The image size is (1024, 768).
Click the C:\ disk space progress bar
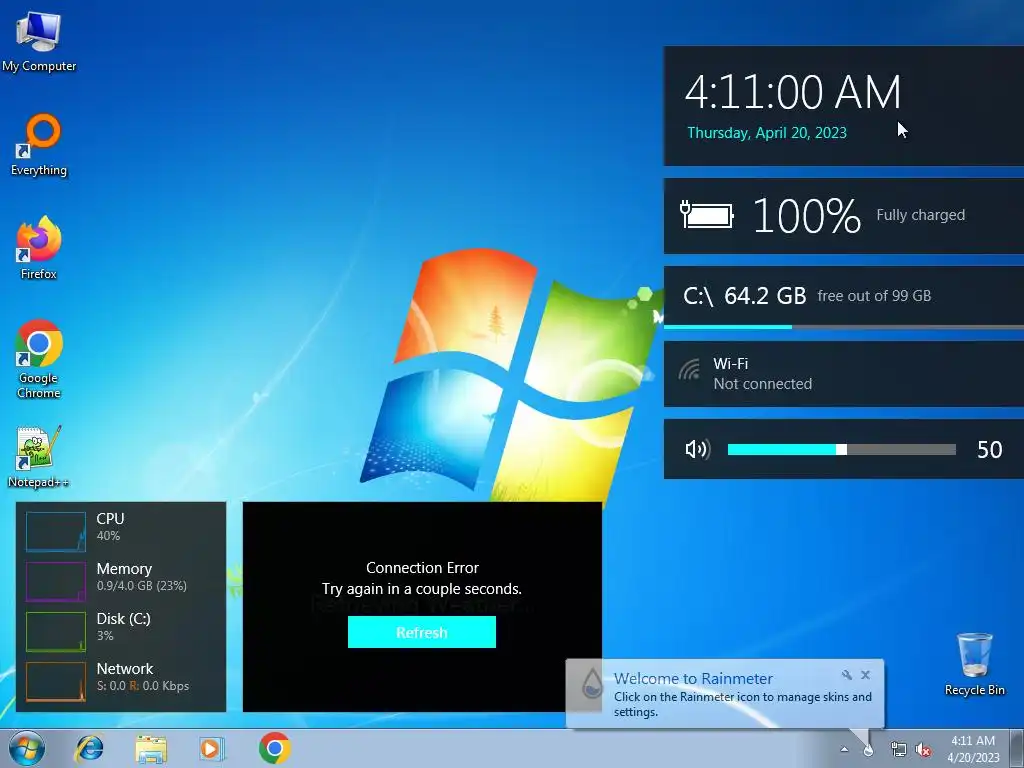(x=844, y=327)
